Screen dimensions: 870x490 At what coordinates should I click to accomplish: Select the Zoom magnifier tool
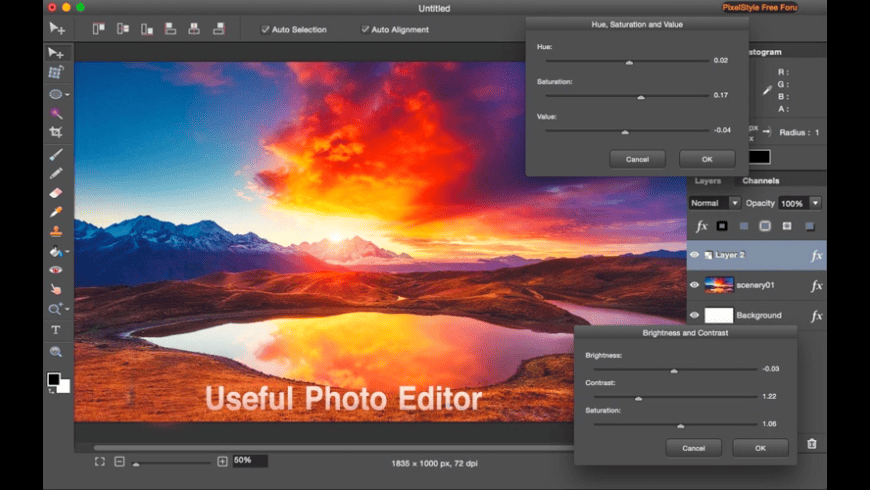[x=55, y=352]
